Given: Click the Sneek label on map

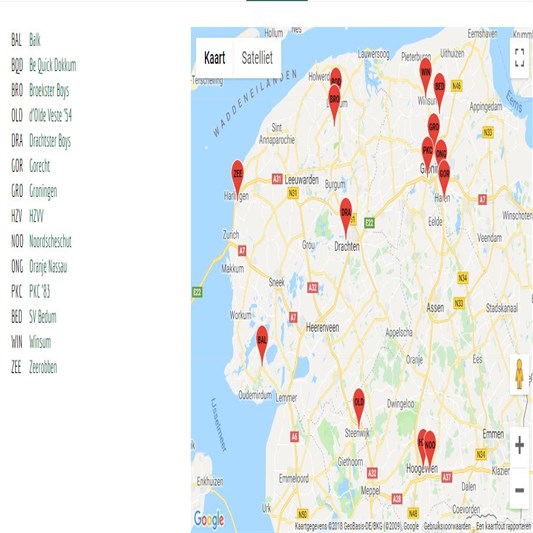Looking at the screenshot, I should pos(277,282).
